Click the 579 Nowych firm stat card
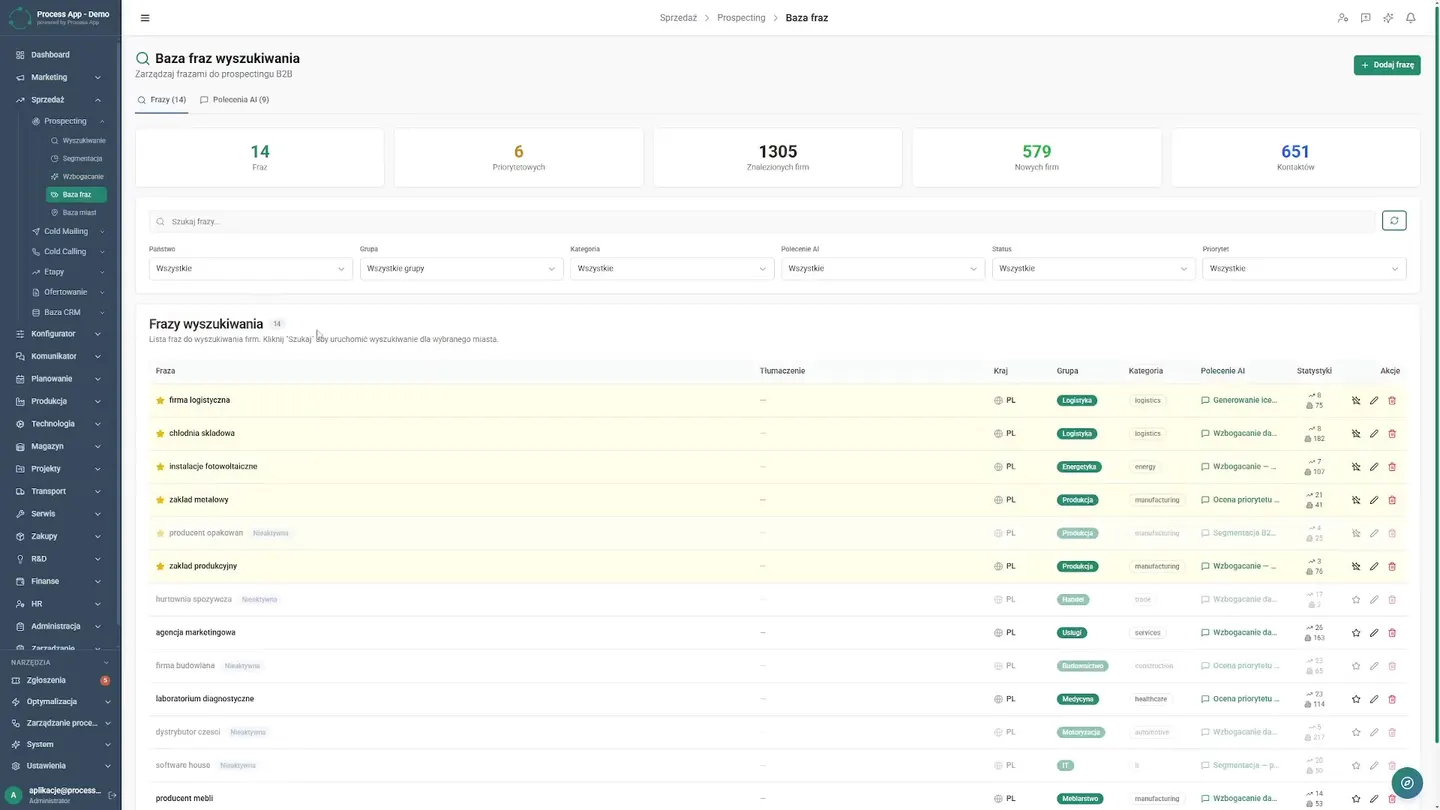 point(1037,157)
